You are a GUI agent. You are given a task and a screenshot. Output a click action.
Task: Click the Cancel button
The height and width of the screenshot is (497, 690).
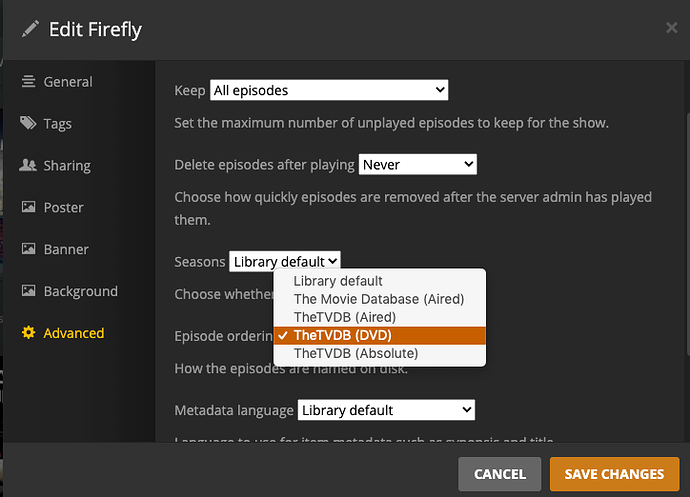pos(499,474)
